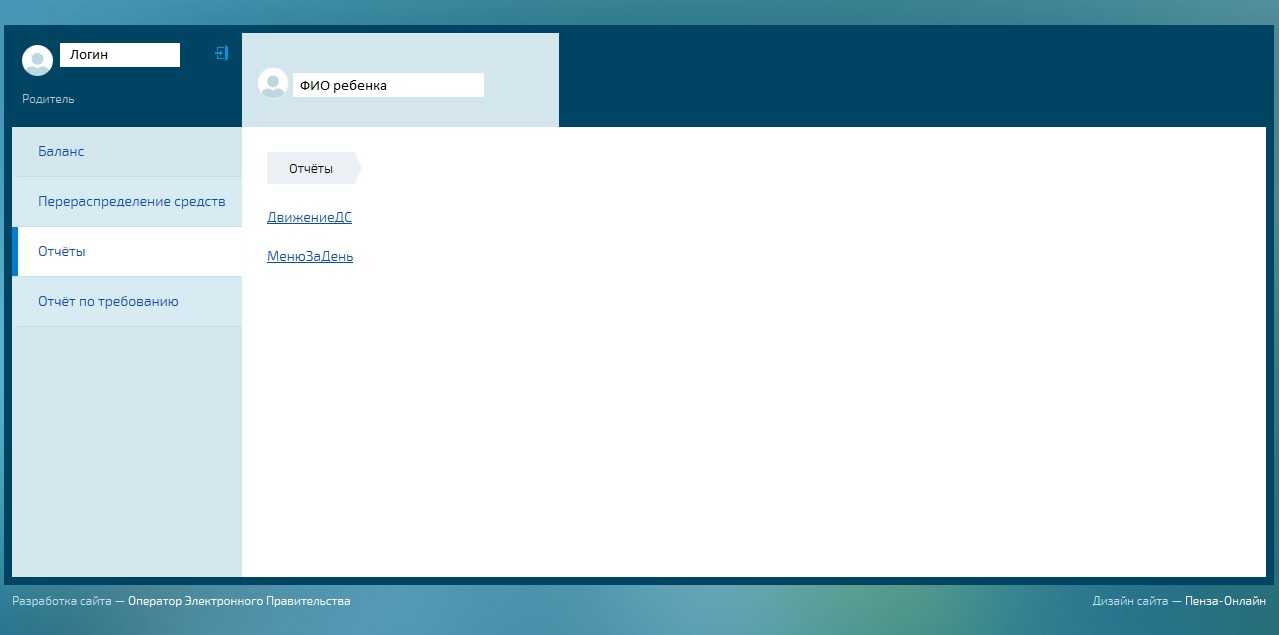The height and width of the screenshot is (635, 1279).
Task: Open the МенюЗаДень report link
Action: [x=310, y=256]
